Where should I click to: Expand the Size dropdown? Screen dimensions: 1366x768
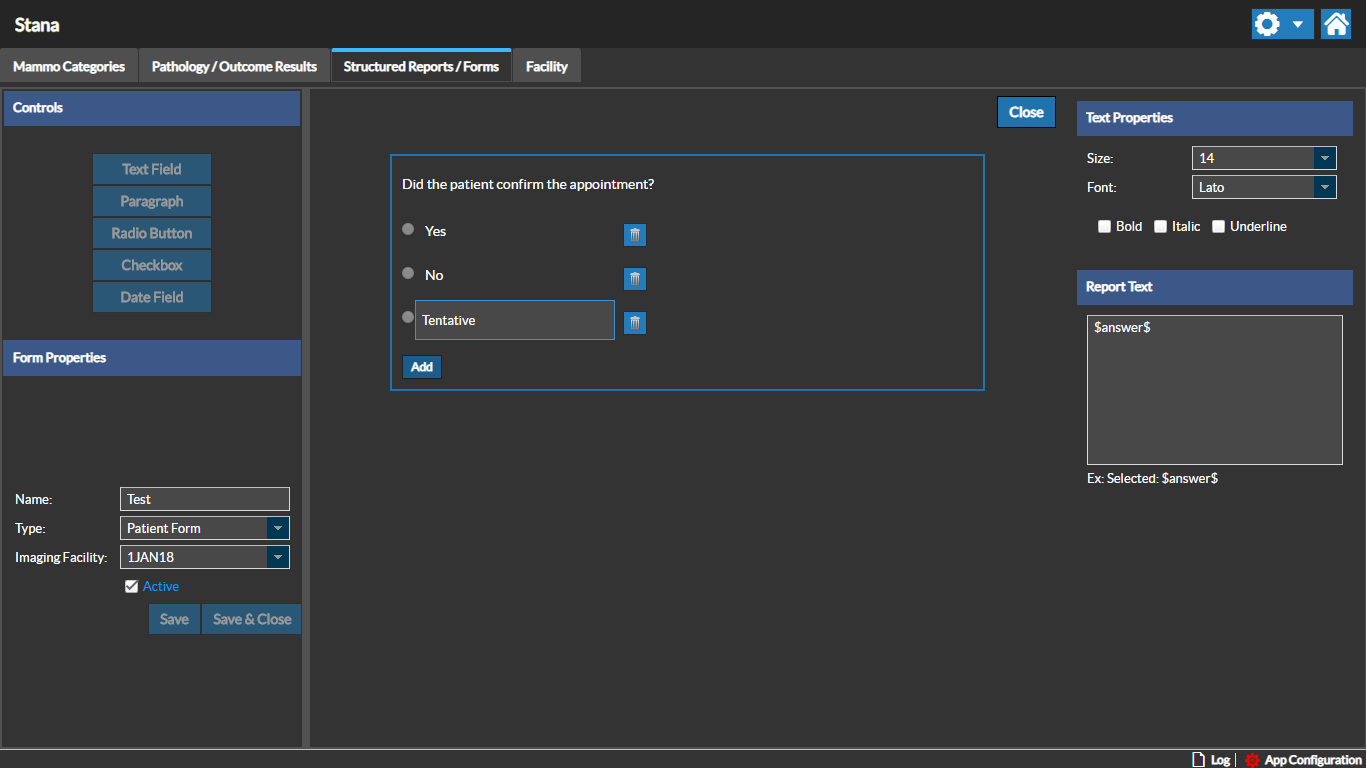(1324, 158)
